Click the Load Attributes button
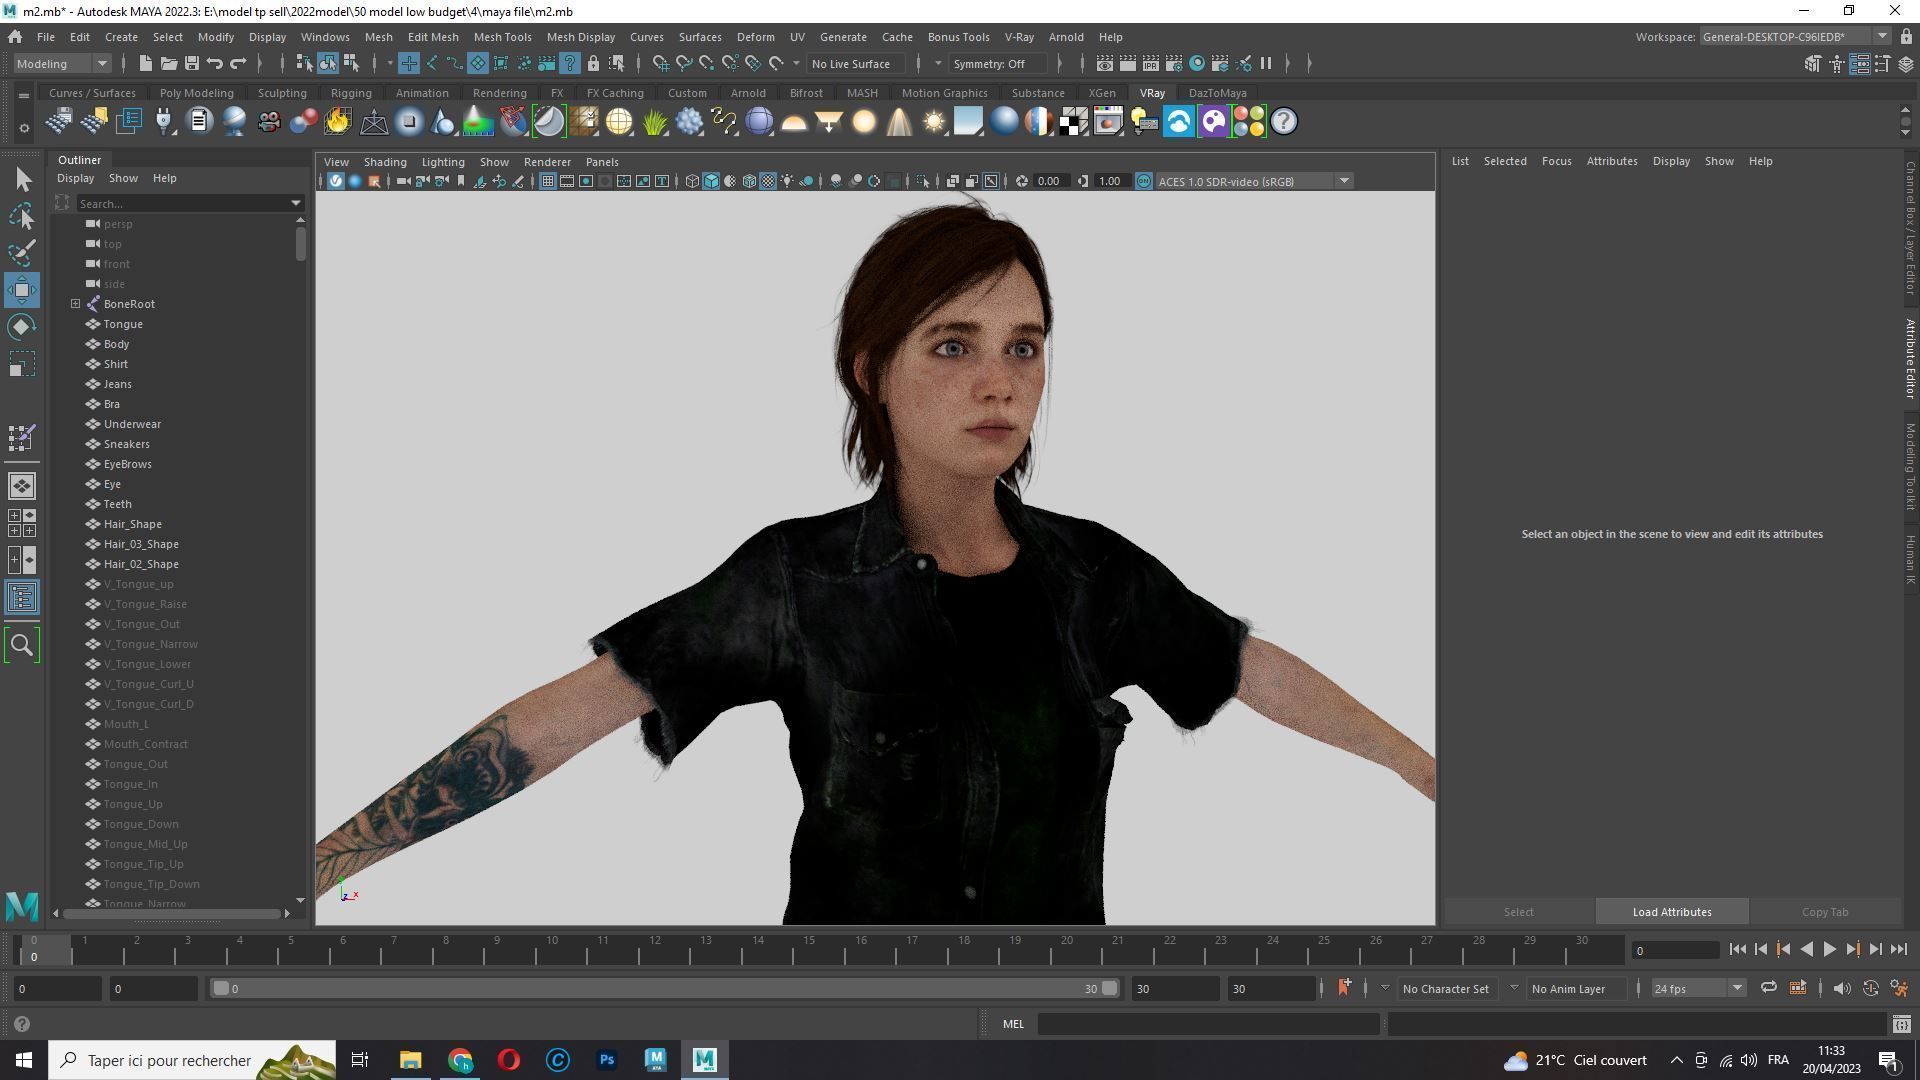The image size is (1920, 1080). (1672, 912)
